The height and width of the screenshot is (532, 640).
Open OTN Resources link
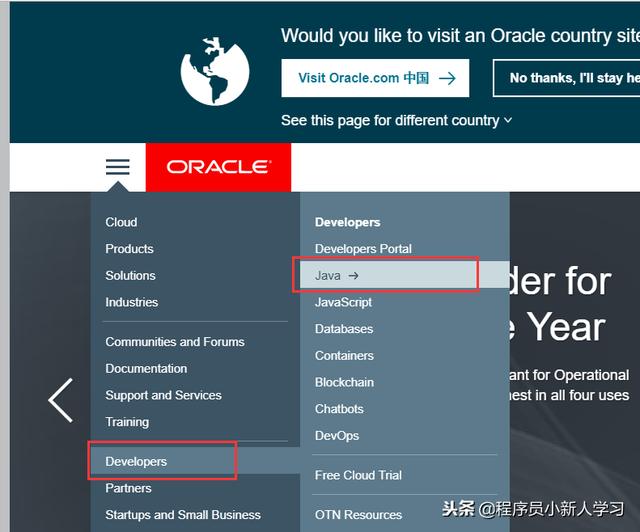[x=358, y=515]
